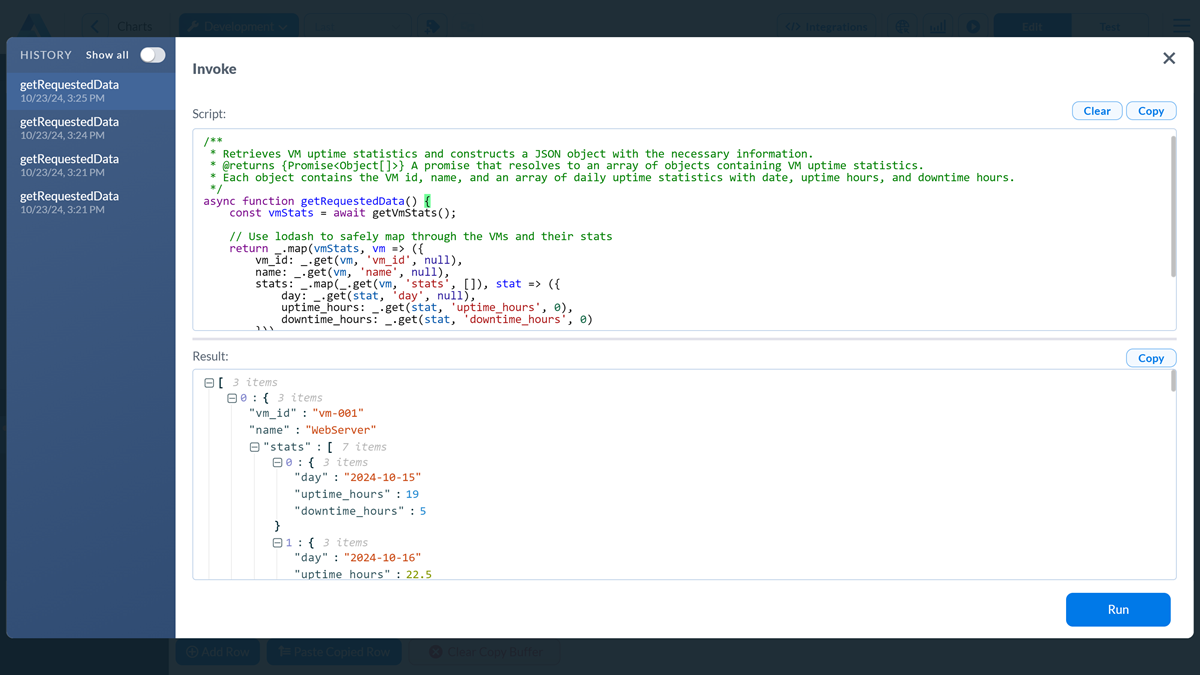Open the Integrations panel
This screenshot has height=675, width=1200.
[x=828, y=26]
